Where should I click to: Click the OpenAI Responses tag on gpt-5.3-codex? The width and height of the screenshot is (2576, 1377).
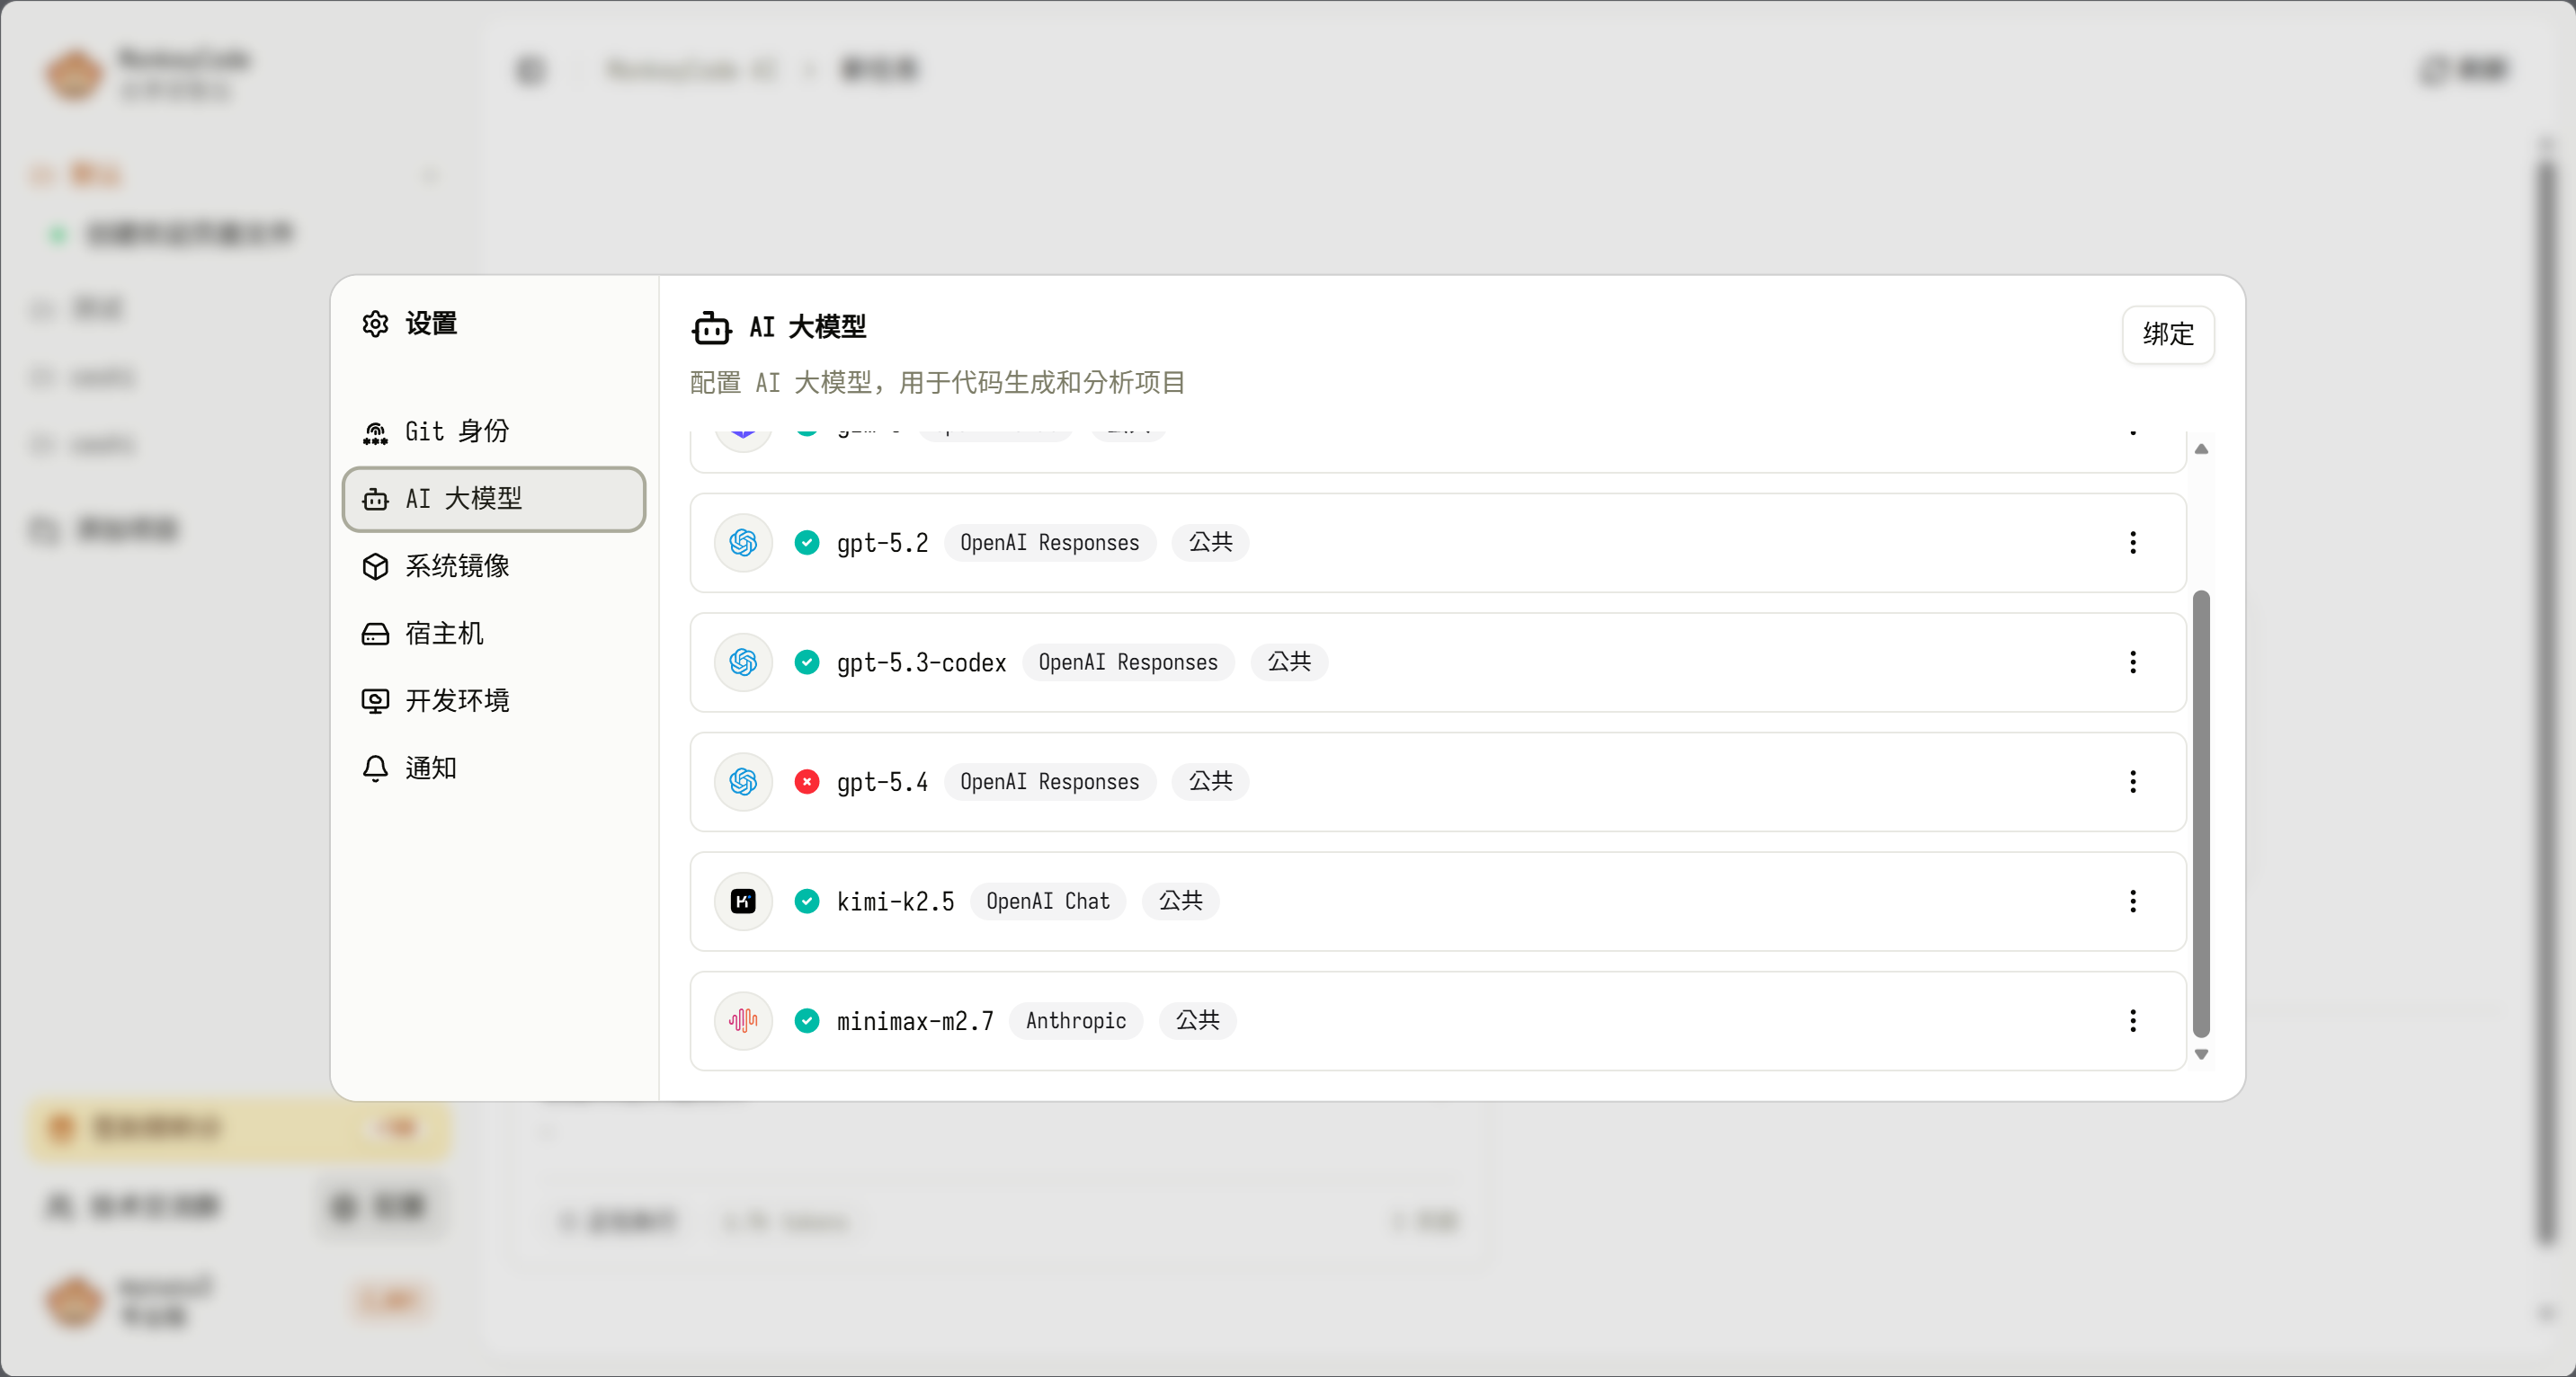click(1127, 662)
